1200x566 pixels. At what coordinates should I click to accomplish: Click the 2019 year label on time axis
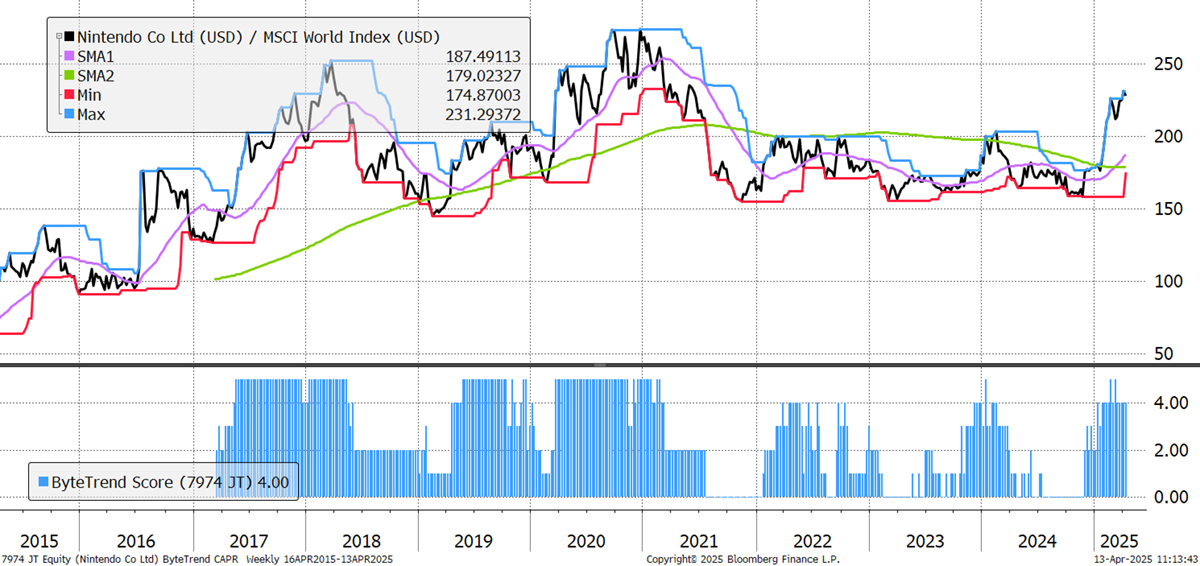point(473,541)
